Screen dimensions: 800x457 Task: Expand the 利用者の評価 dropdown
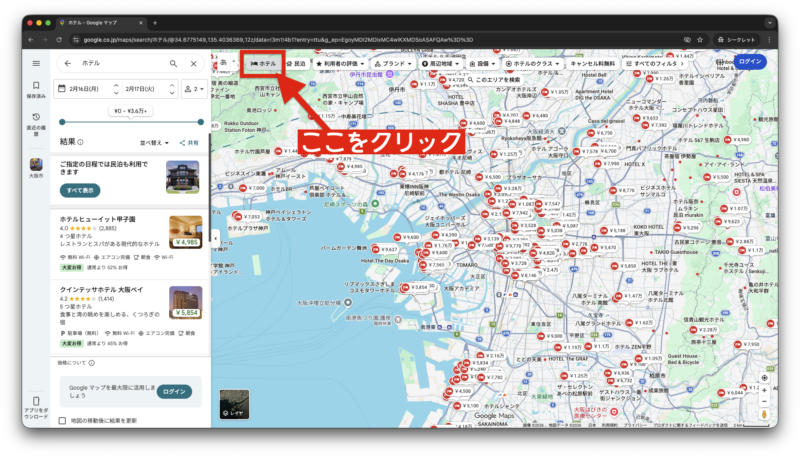[x=340, y=63]
